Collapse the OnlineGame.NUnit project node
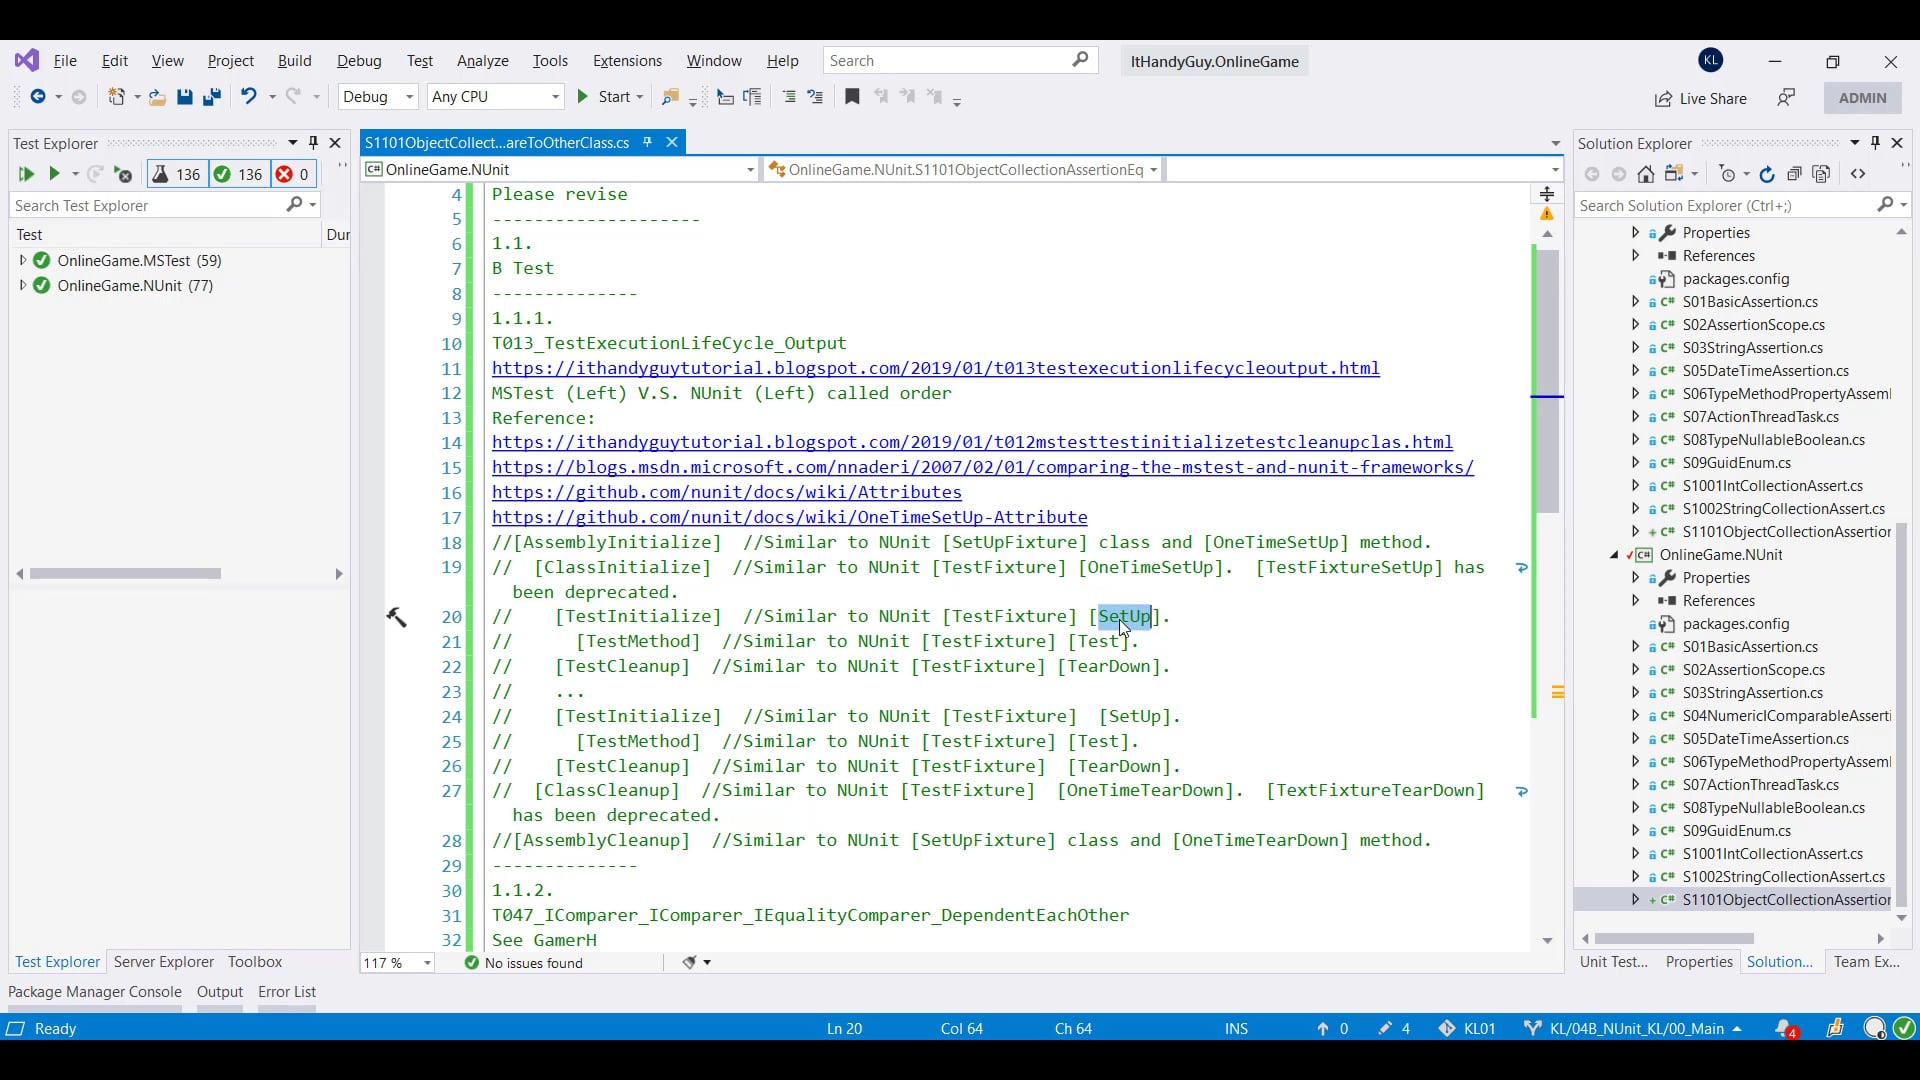The height and width of the screenshot is (1080, 1920). tap(1614, 555)
